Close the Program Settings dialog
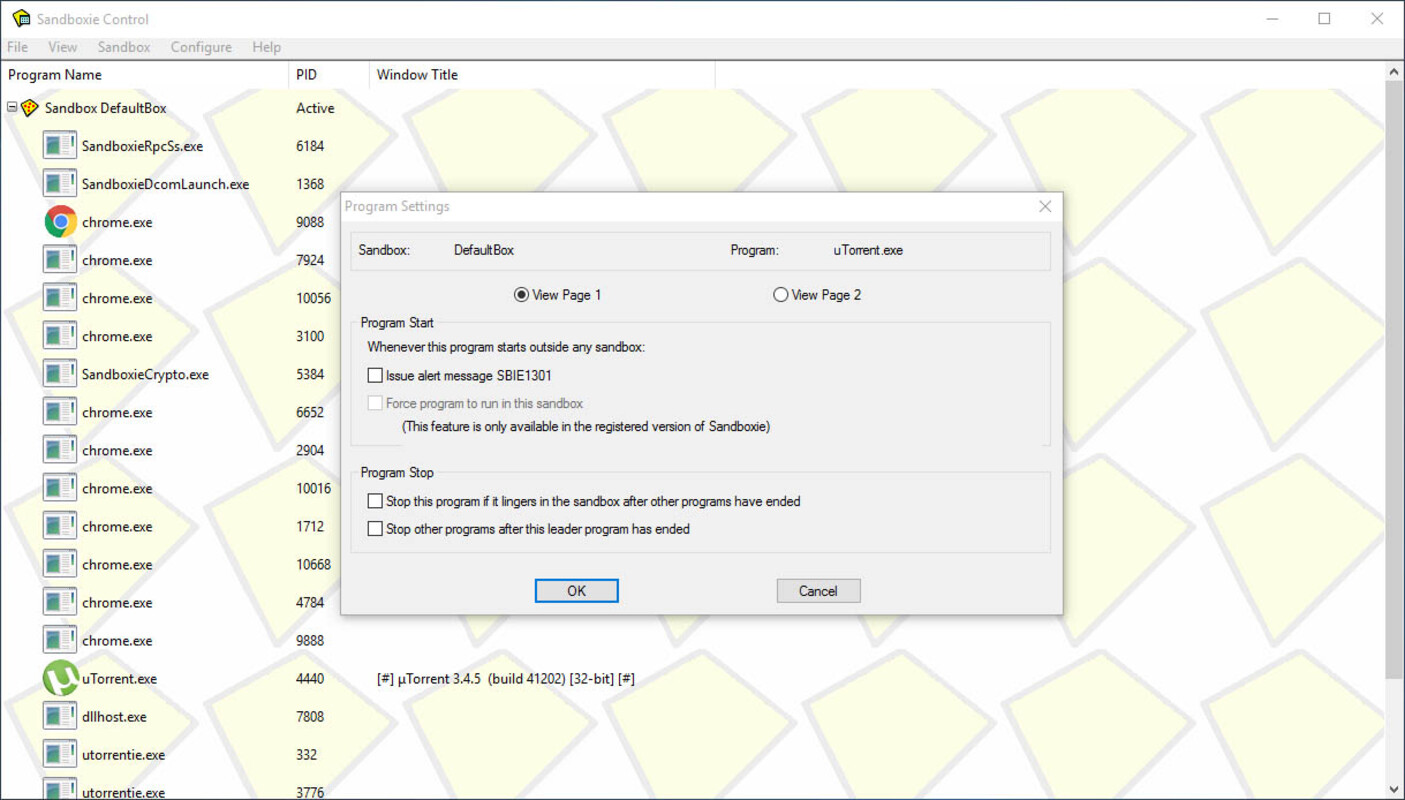Image resolution: width=1405 pixels, height=800 pixels. [x=1045, y=206]
